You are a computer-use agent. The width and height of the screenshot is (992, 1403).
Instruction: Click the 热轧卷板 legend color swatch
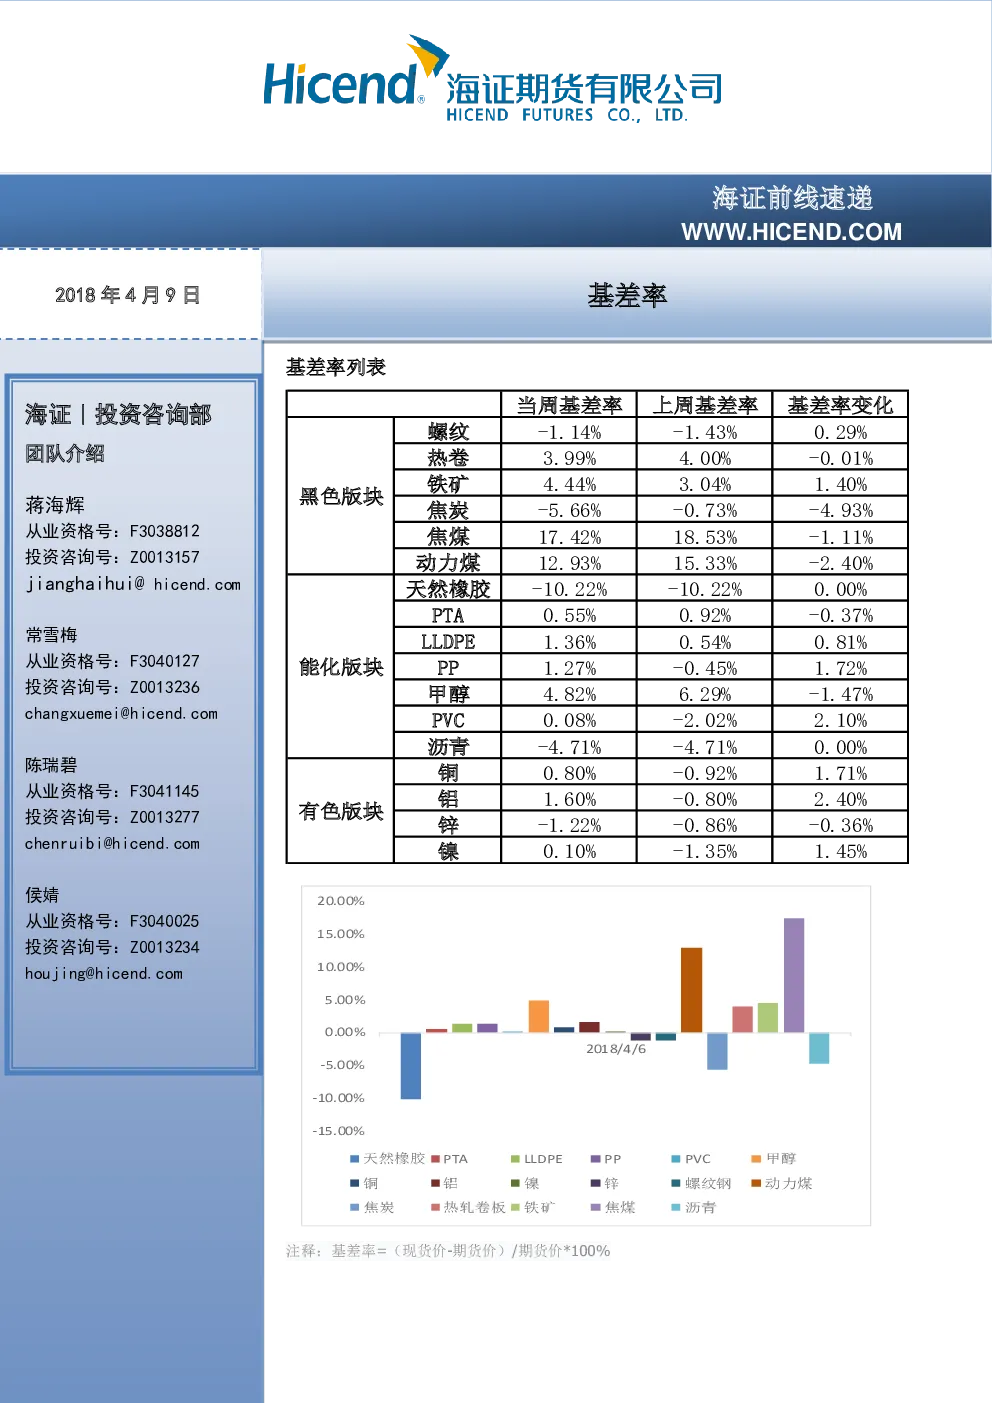(x=435, y=1207)
